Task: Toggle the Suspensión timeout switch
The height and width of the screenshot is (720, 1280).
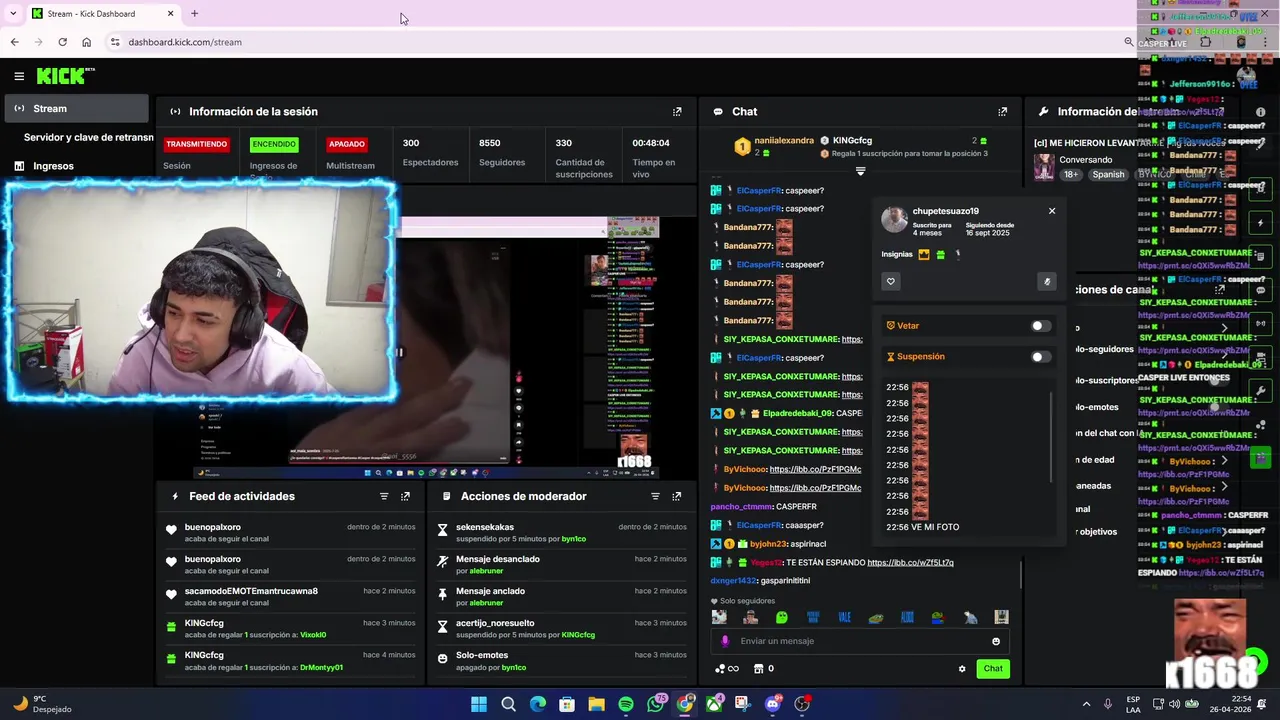Action: click(x=1041, y=357)
